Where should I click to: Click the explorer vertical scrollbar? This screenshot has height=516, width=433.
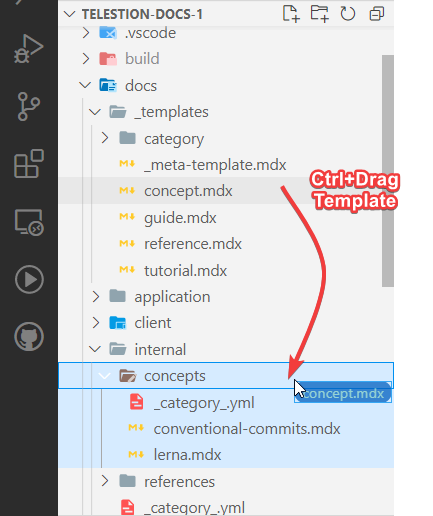pos(388,171)
